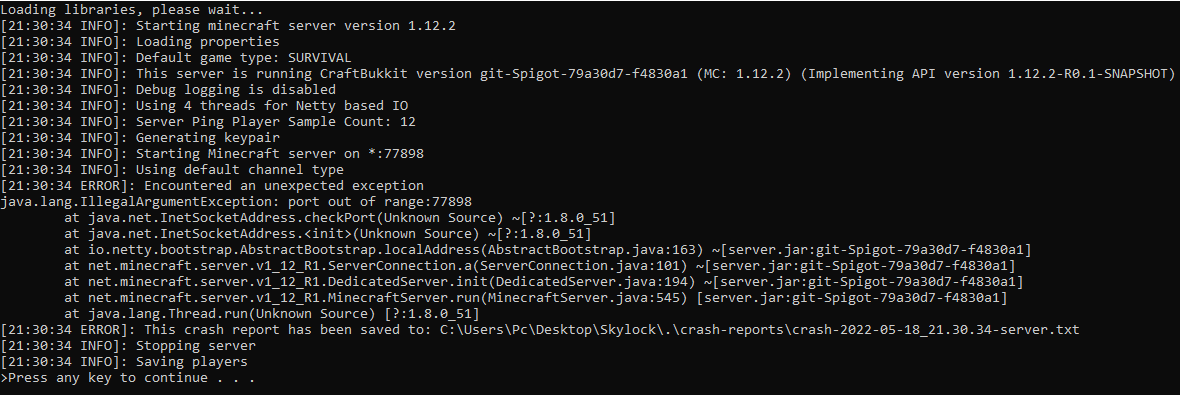
Task: Click the 'Using 4 threads for Netty' line
Action: pos(204,105)
